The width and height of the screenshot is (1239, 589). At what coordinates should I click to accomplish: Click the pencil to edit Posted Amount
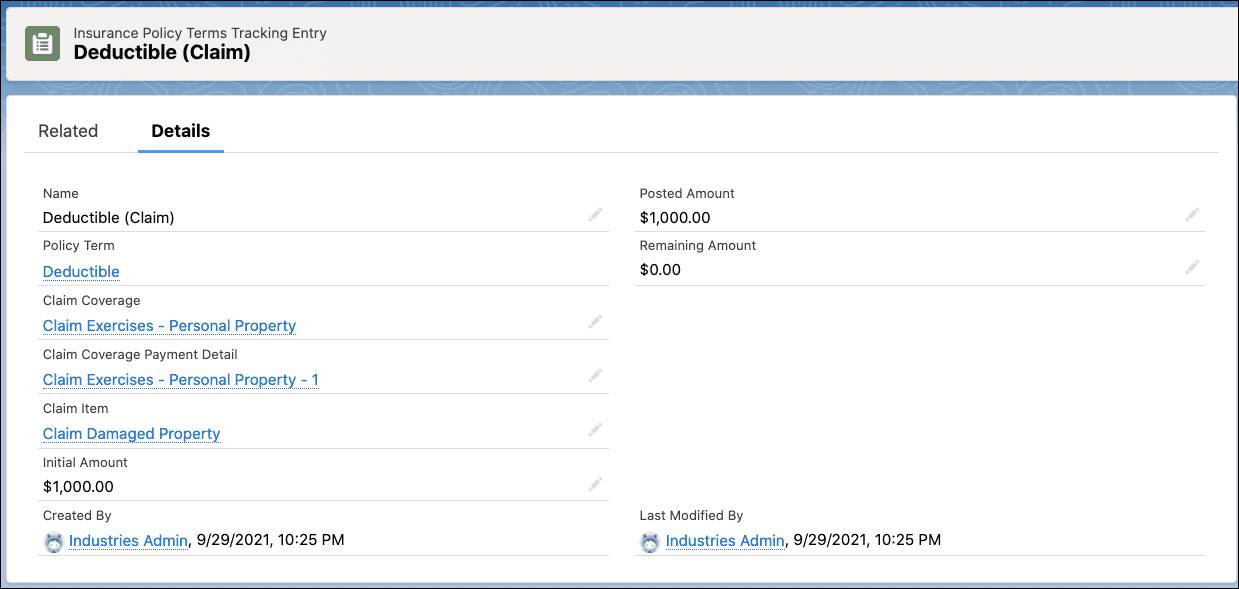[1191, 215]
